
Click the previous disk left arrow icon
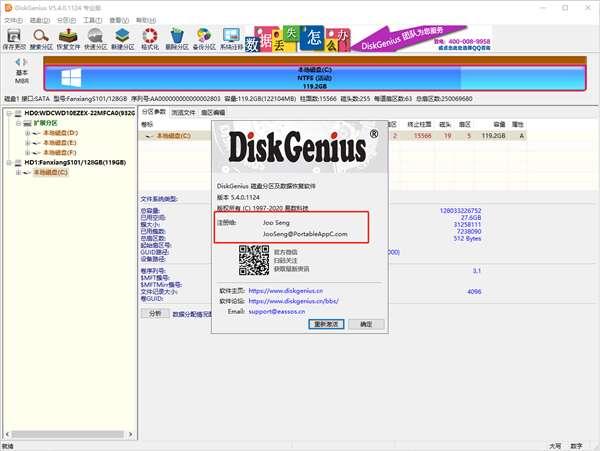coord(18,62)
